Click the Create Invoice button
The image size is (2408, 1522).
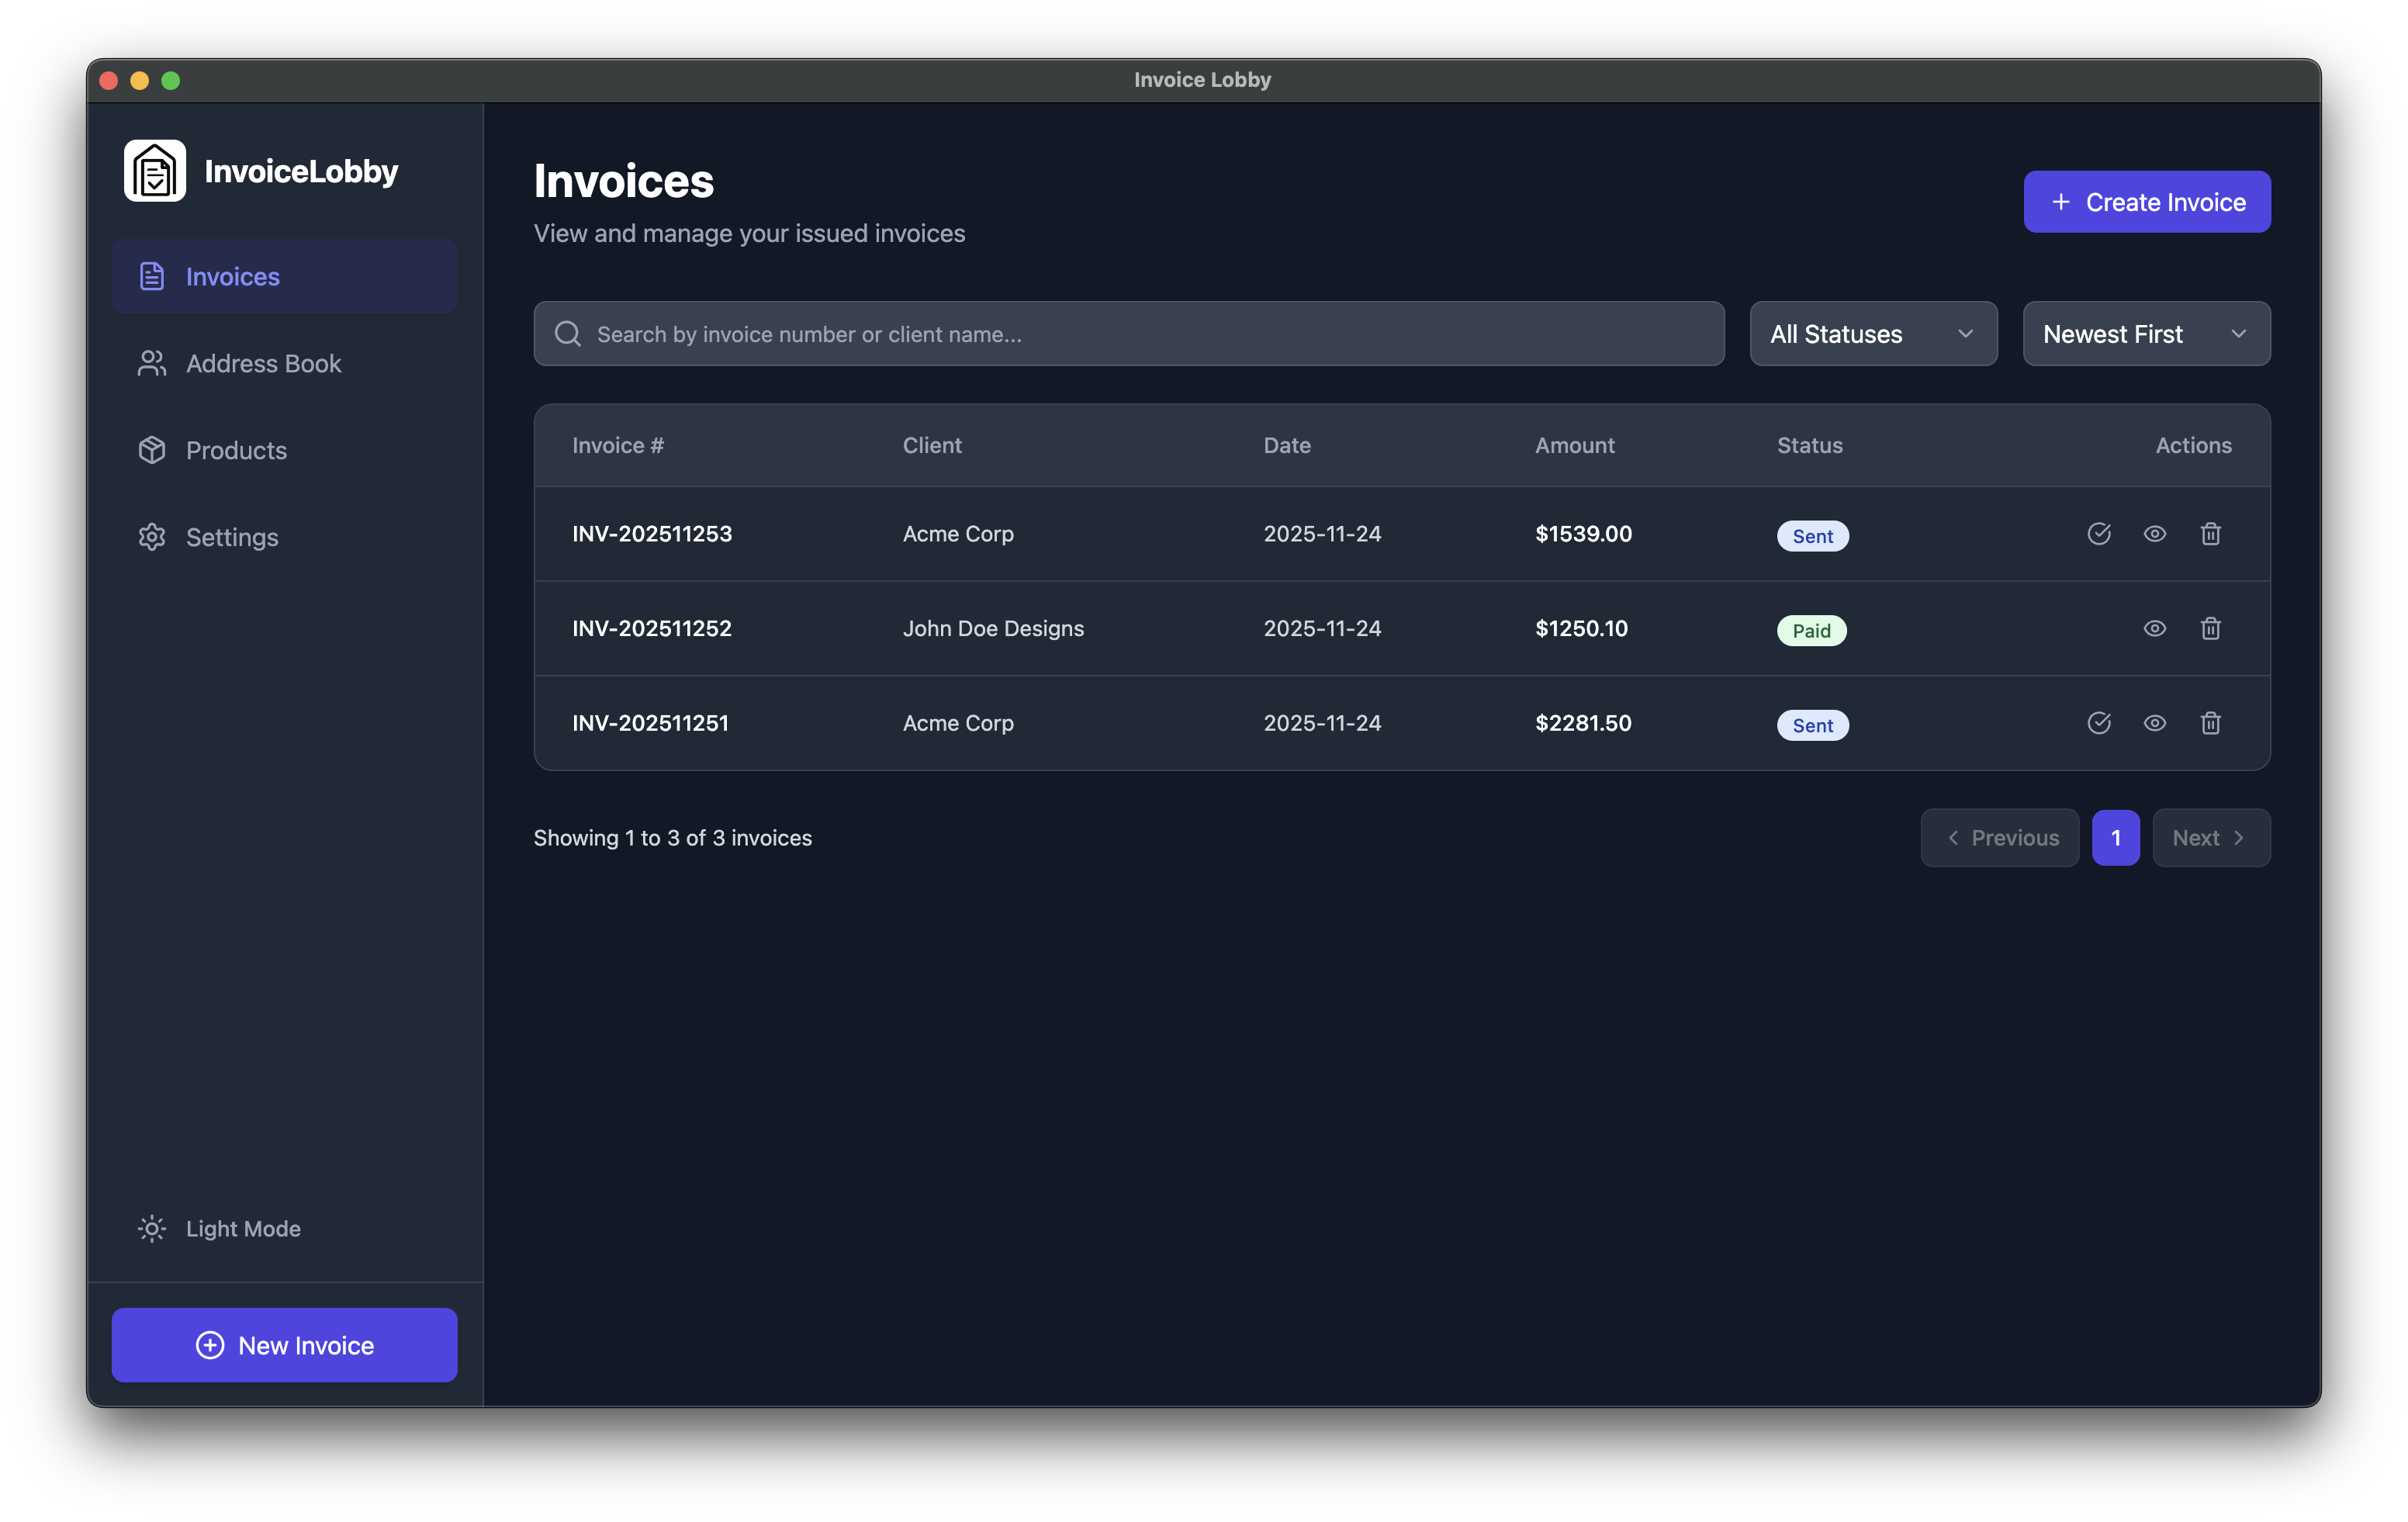[2147, 201]
